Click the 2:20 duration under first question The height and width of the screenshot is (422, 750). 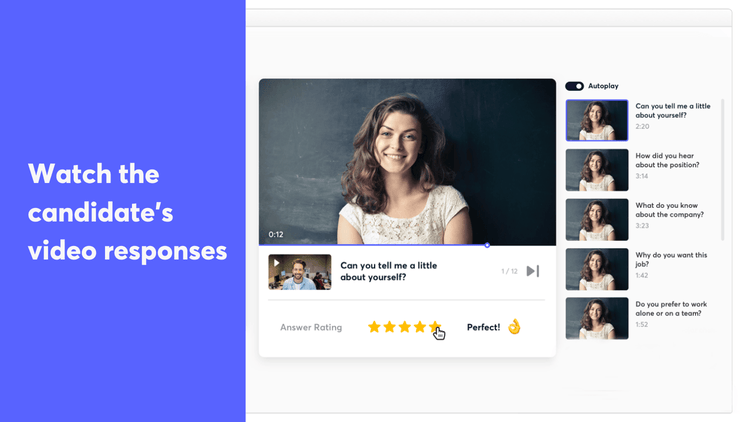tap(642, 126)
